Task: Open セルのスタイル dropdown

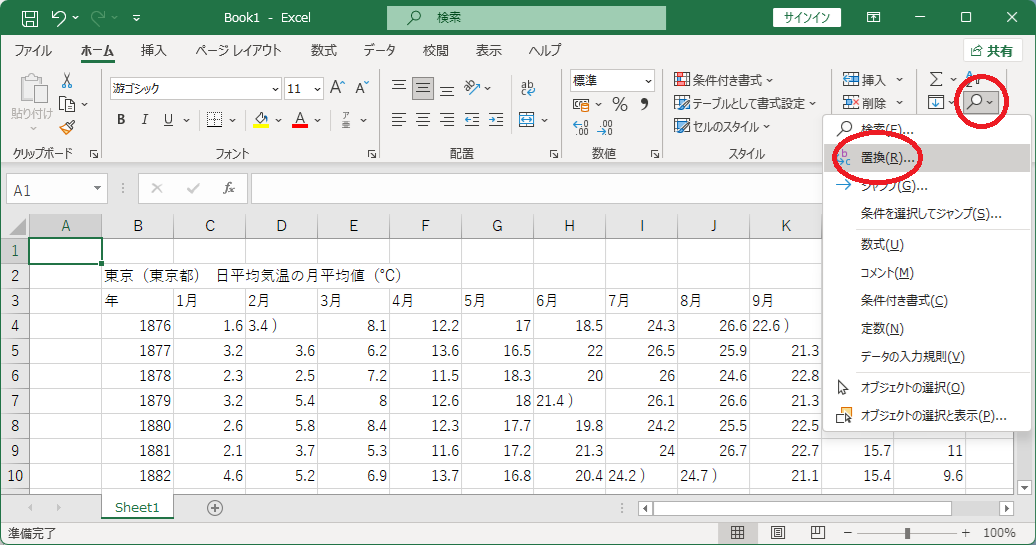Action: [x=722, y=127]
